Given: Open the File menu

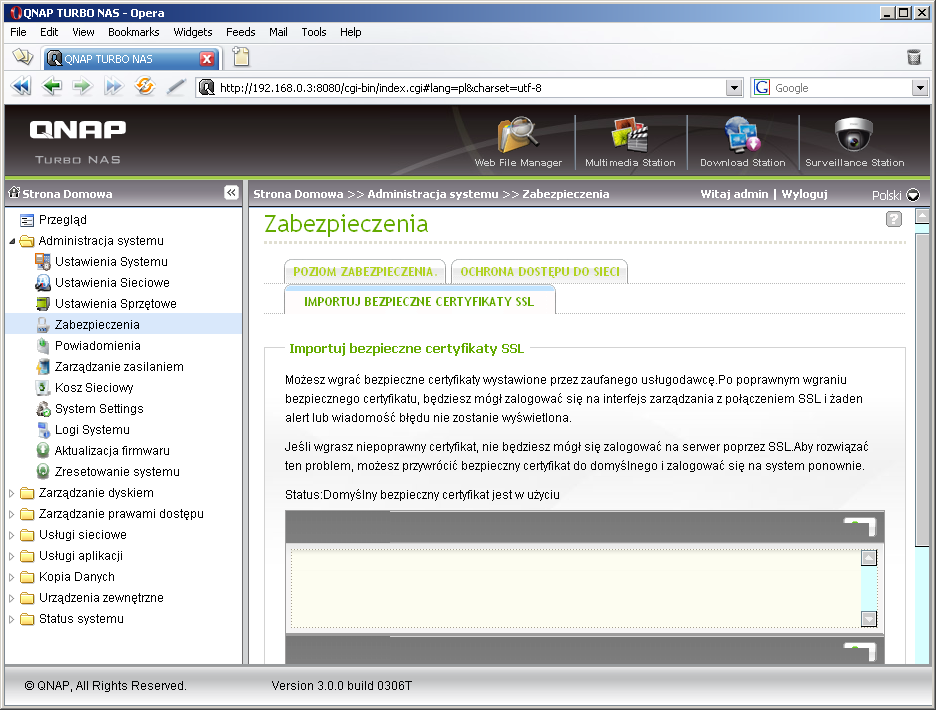Looking at the screenshot, I should [18, 32].
